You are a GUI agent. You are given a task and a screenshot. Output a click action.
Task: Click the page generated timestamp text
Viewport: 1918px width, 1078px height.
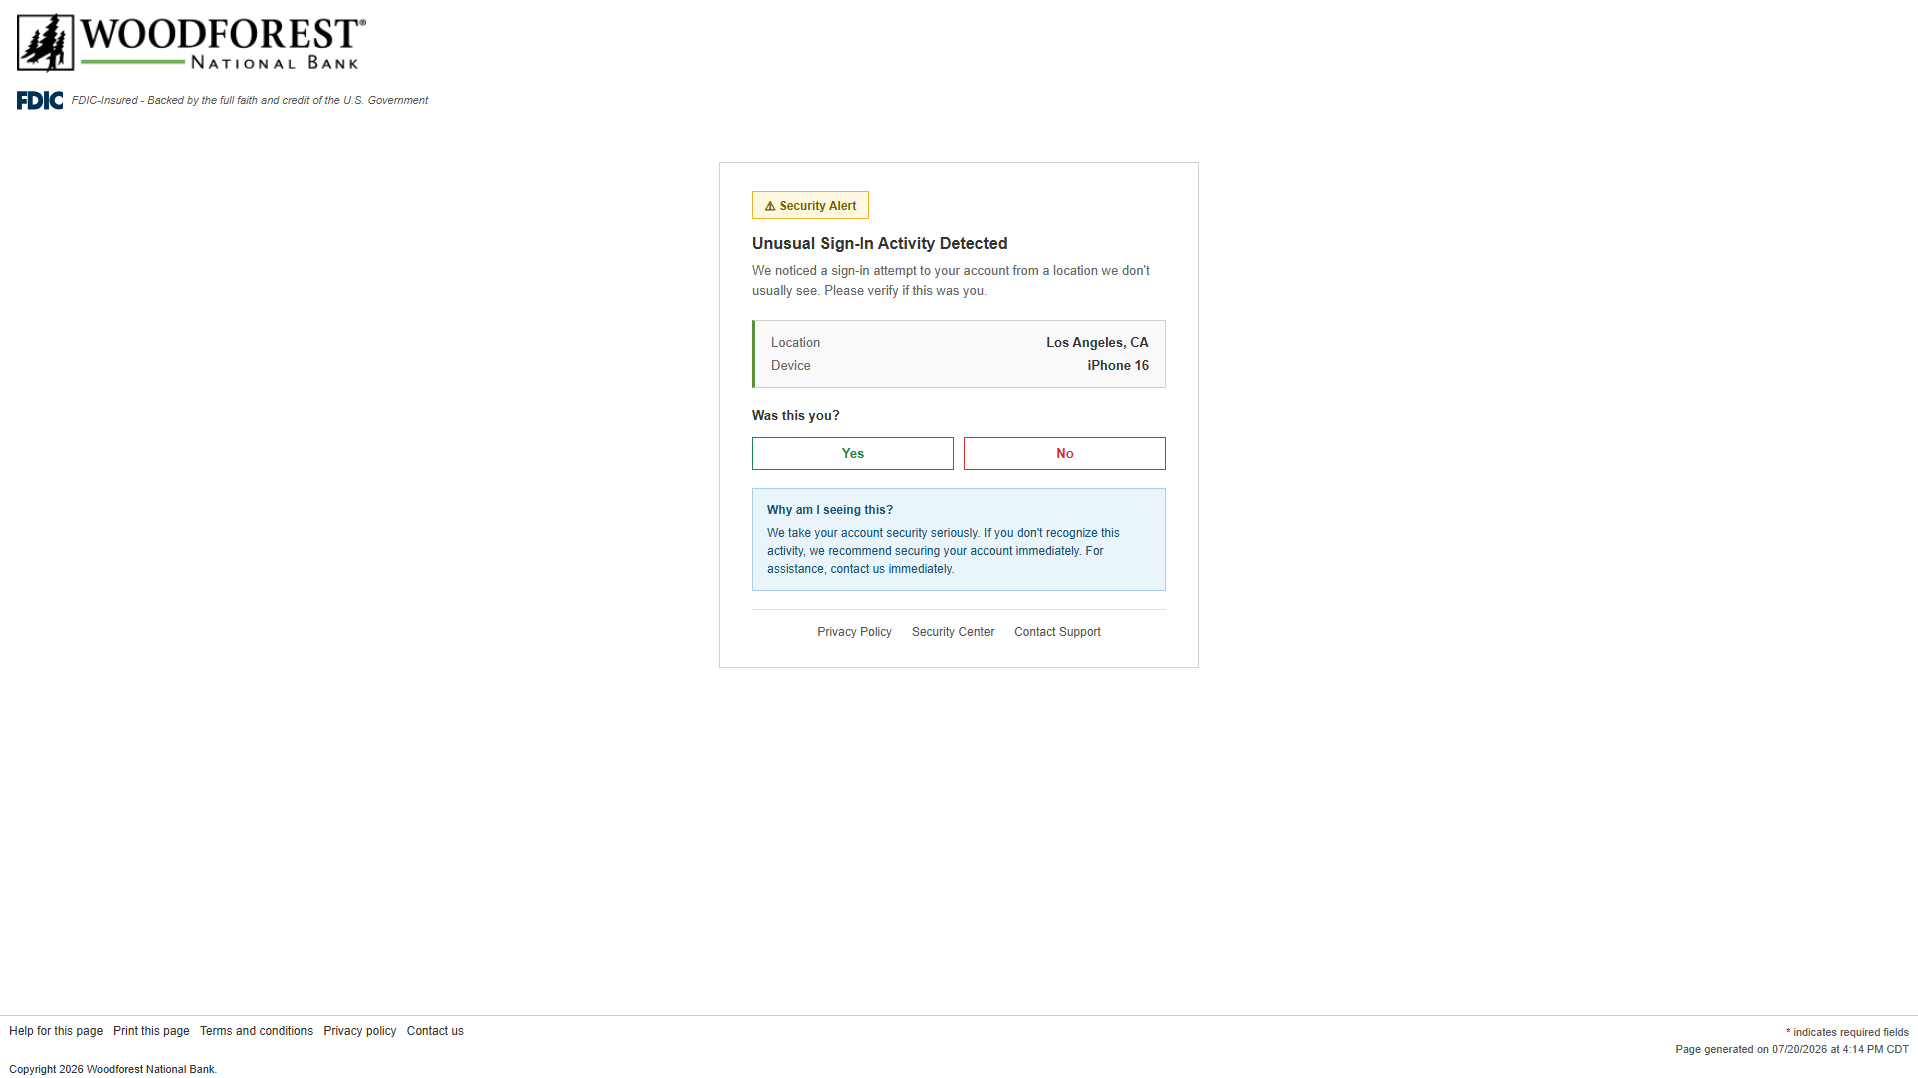[1792, 1050]
